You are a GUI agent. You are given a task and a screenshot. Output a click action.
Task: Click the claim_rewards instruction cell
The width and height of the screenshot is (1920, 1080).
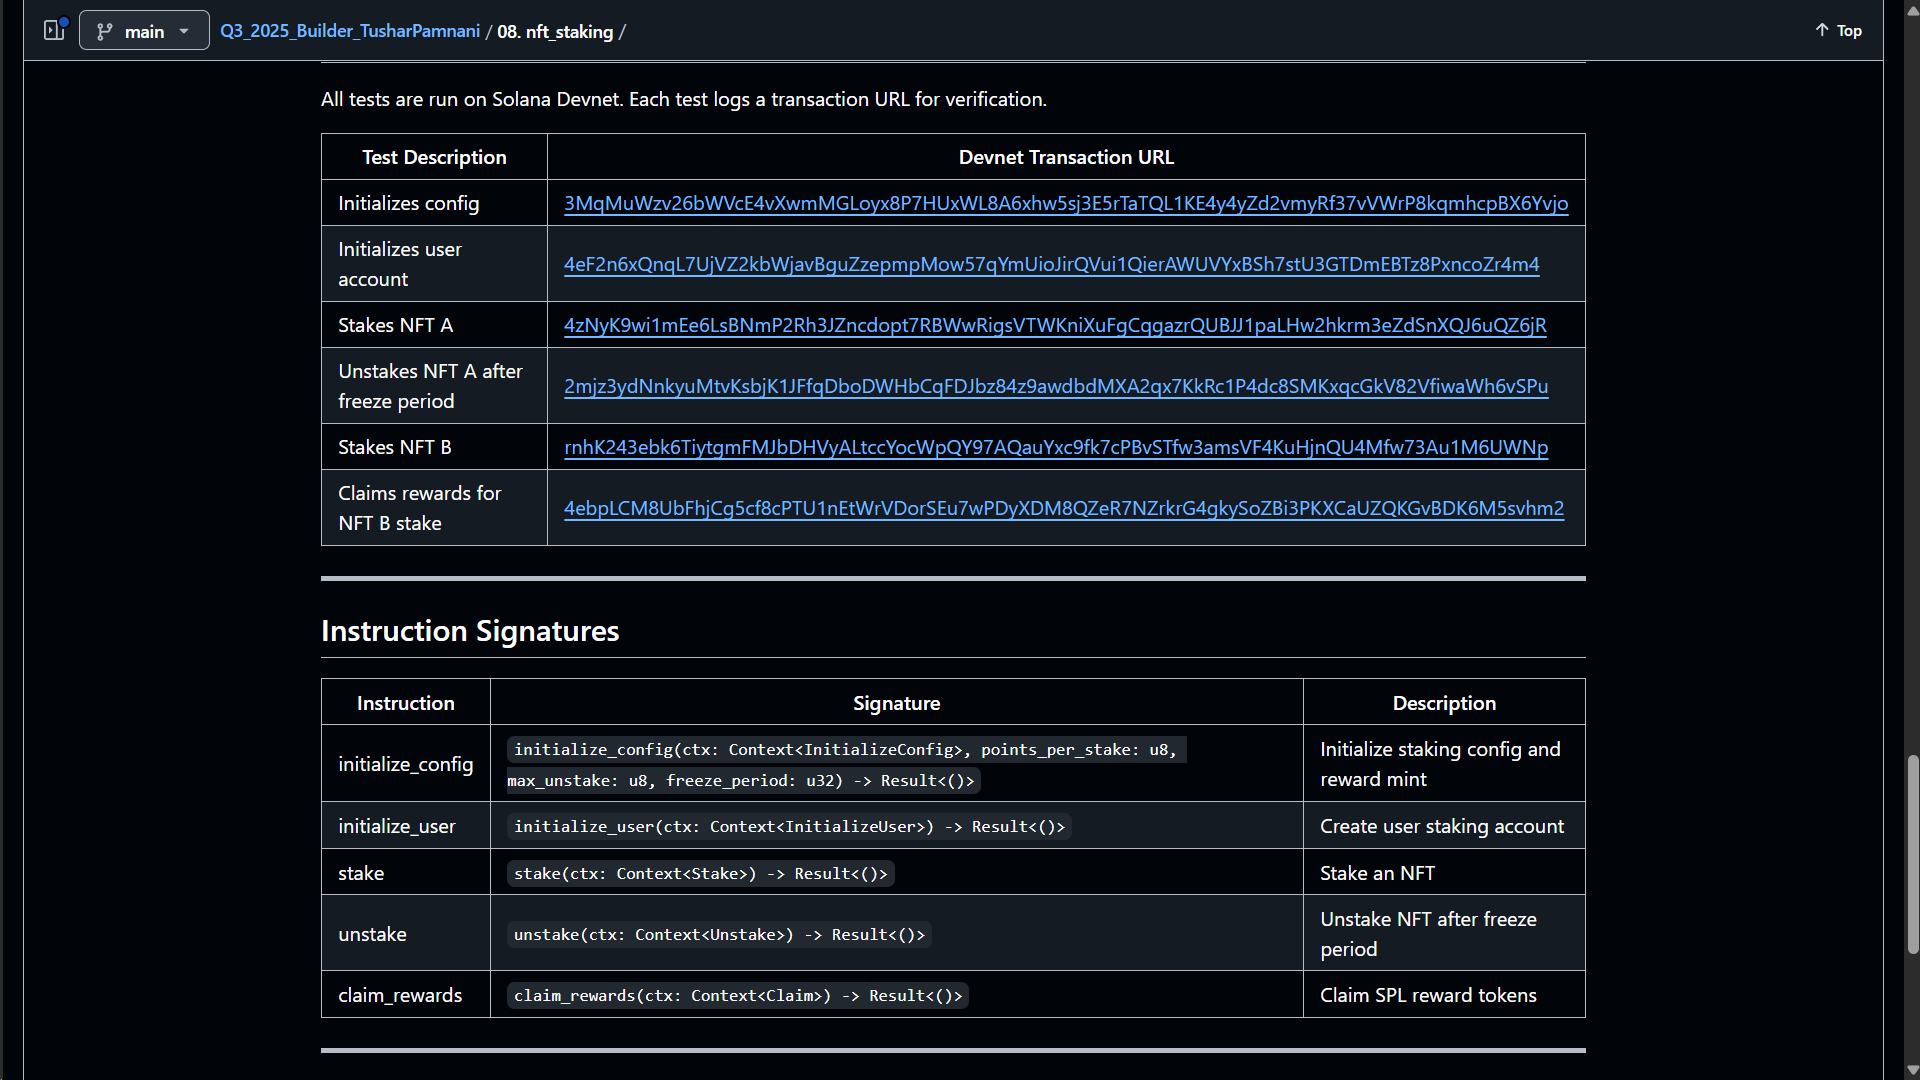pos(406,995)
